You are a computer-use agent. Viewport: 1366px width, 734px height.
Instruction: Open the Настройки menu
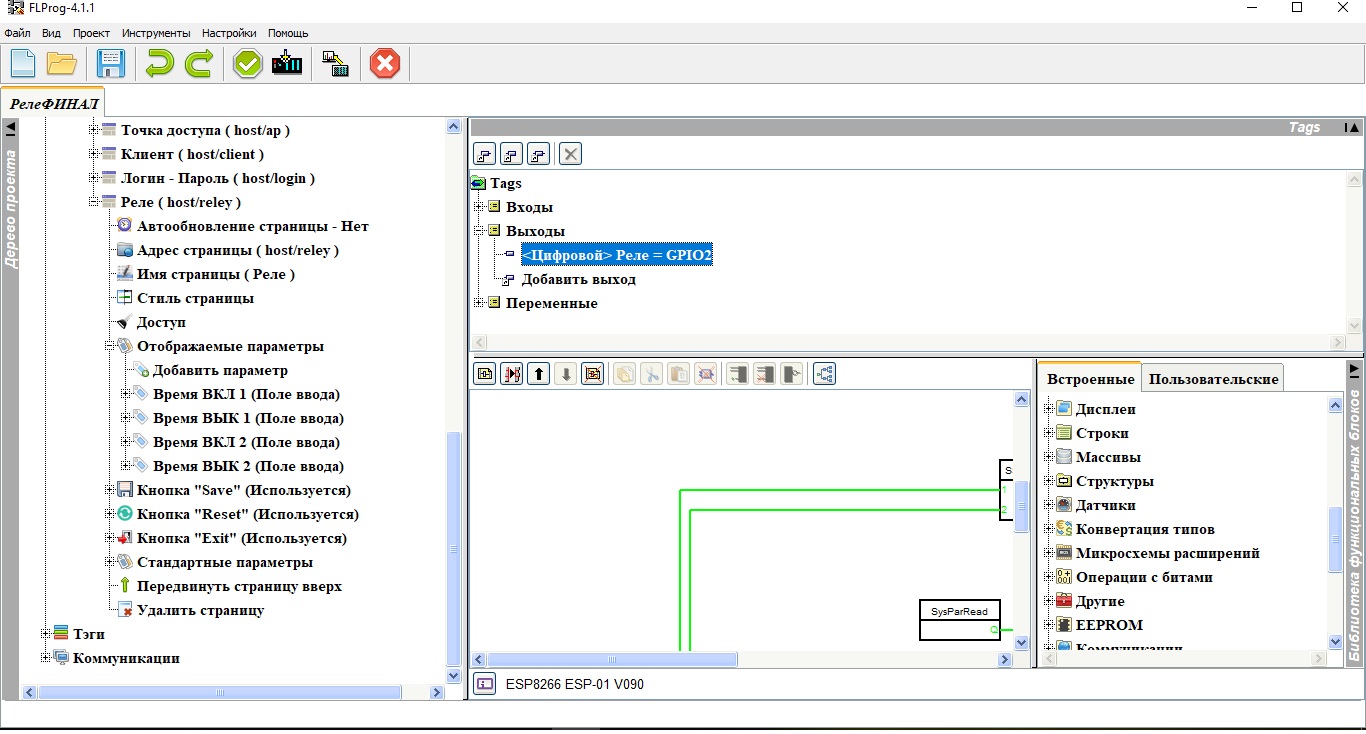[228, 33]
